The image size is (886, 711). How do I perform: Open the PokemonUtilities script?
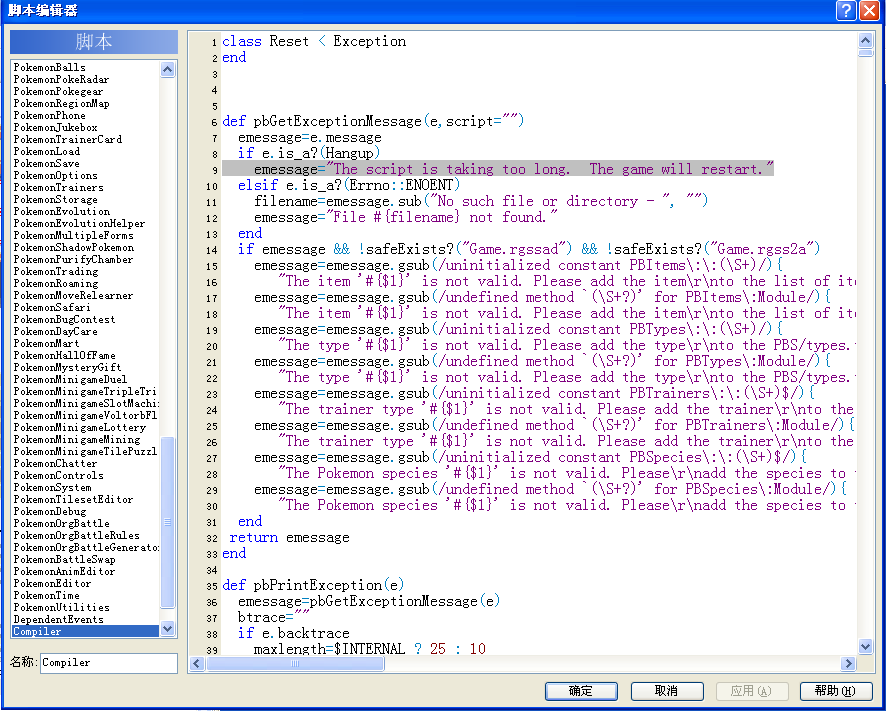coord(62,608)
